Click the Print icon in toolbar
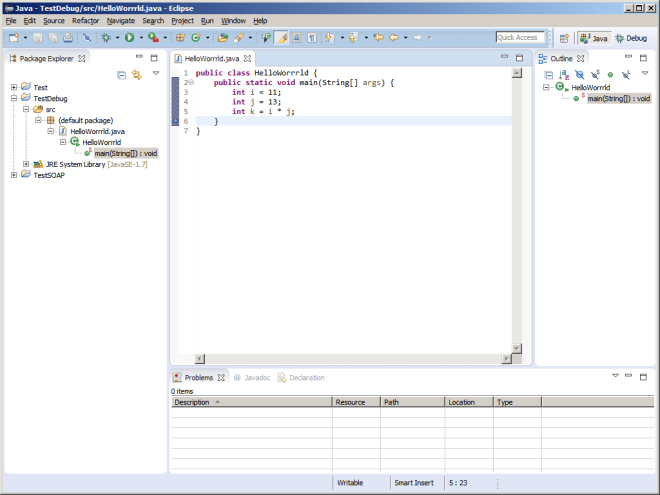The image size is (660, 495). [x=67, y=38]
